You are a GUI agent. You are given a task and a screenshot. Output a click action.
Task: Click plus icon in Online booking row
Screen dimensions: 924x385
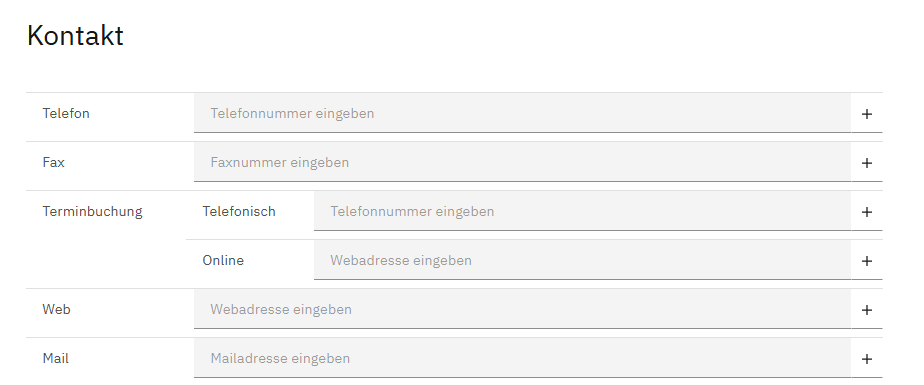coord(866,260)
